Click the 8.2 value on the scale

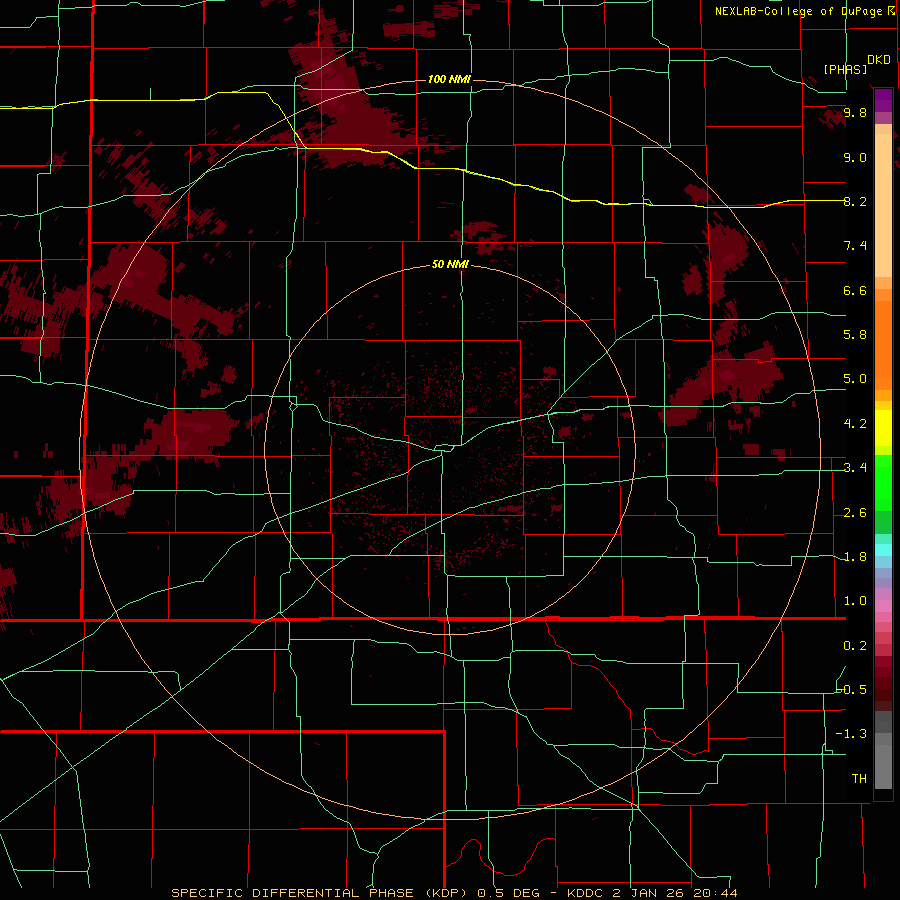point(855,201)
